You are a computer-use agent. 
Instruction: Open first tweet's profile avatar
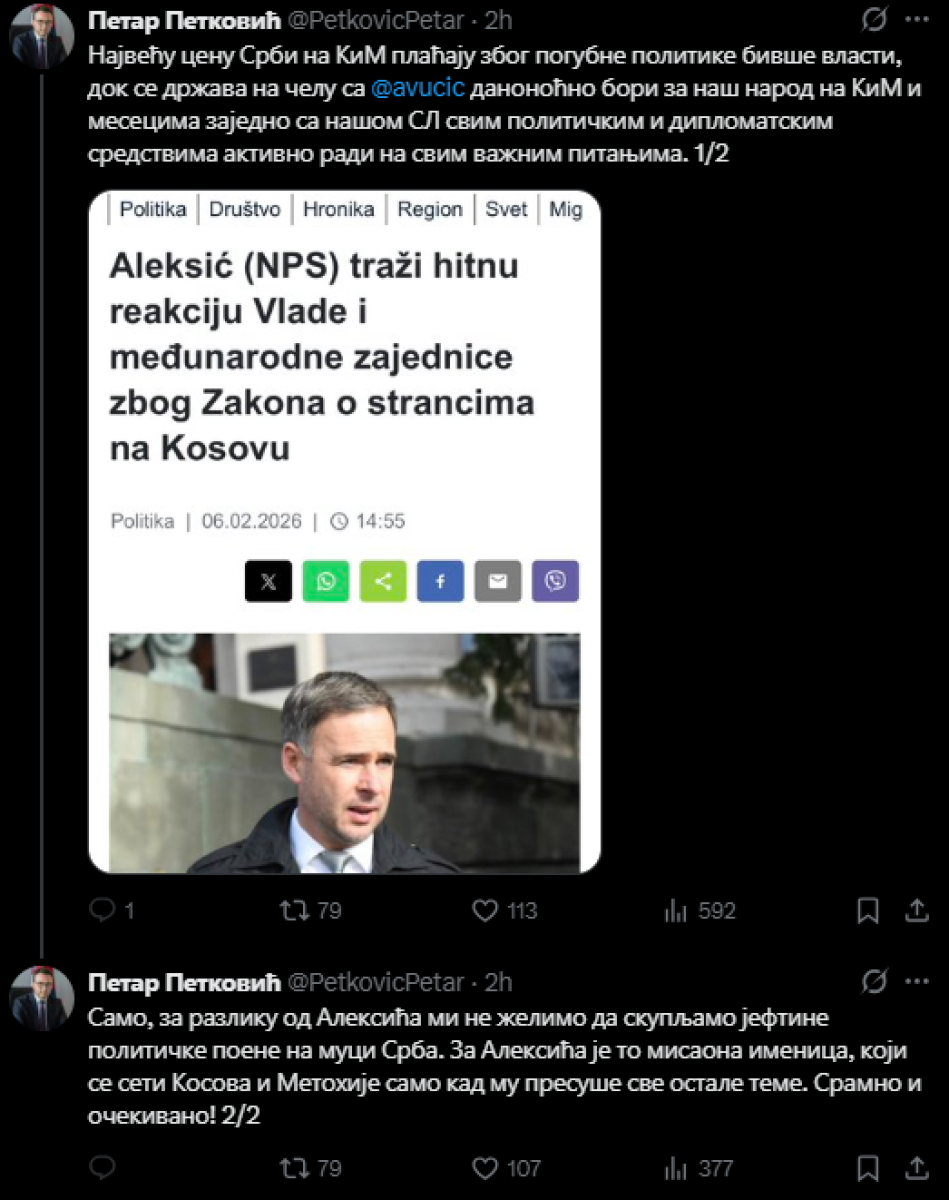[41, 35]
